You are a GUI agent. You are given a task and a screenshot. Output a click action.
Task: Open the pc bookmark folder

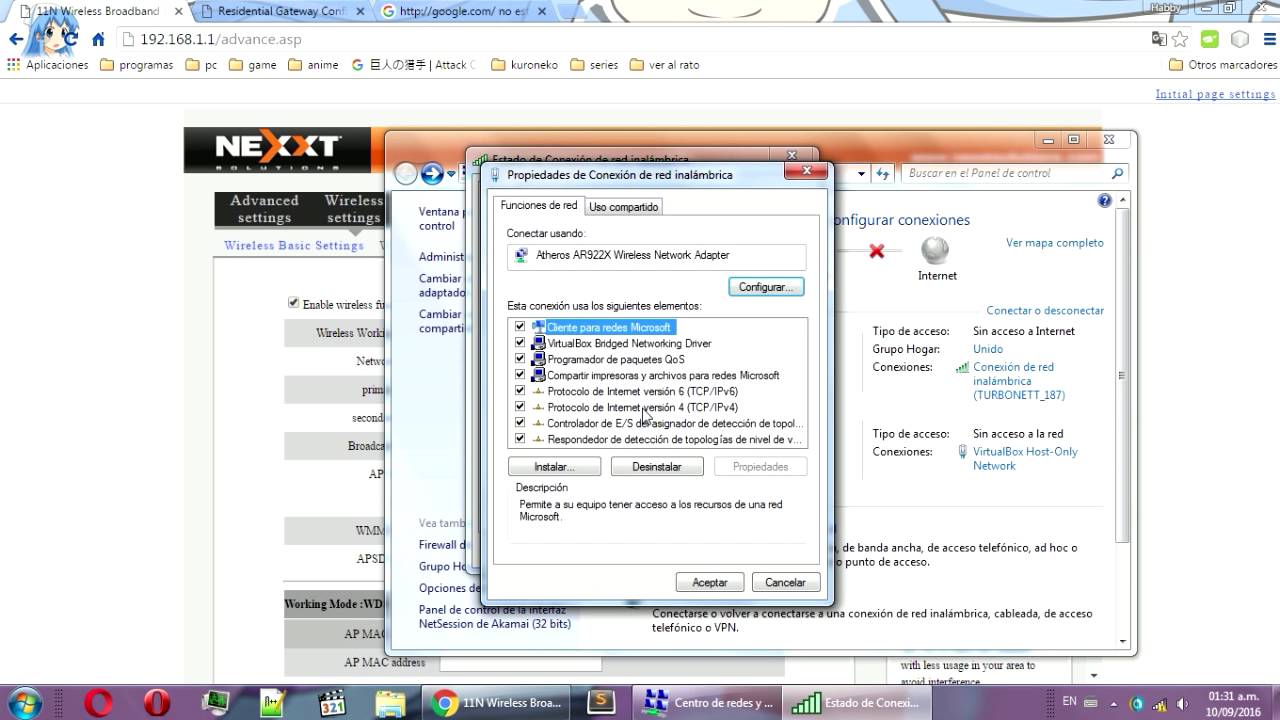pos(201,65)
